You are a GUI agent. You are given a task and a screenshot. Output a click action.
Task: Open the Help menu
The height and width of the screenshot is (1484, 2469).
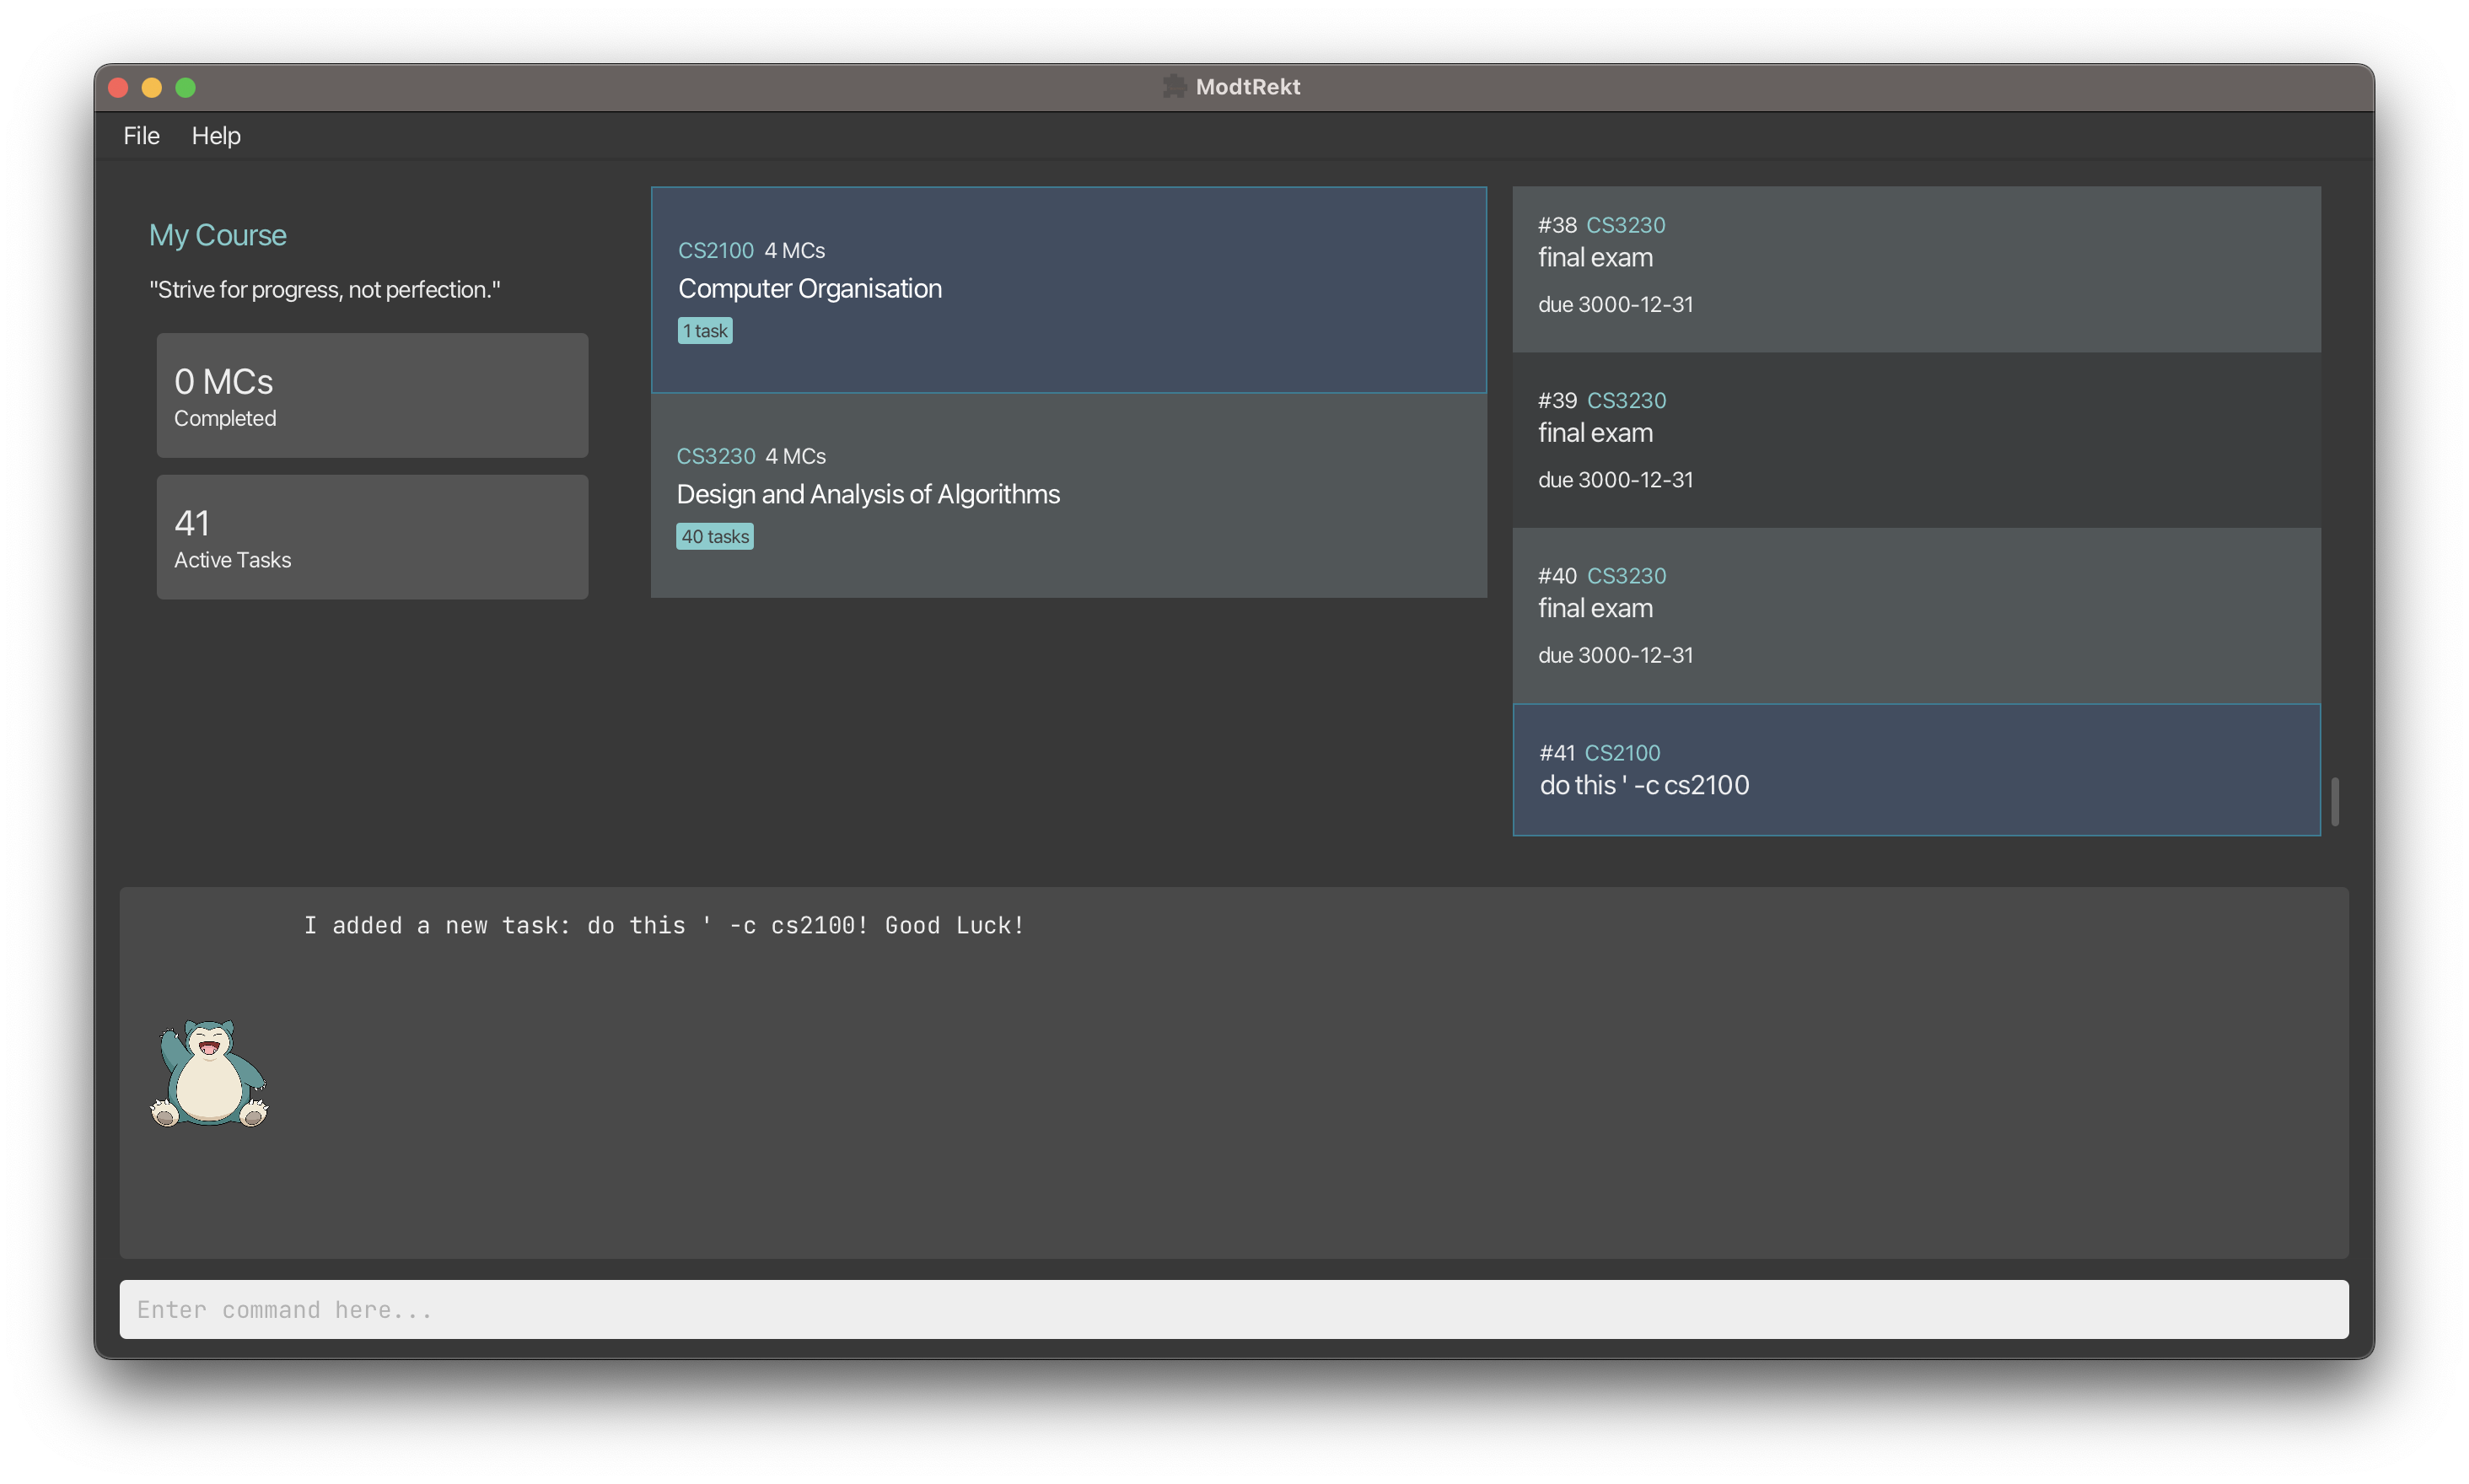tap(216, 136)
